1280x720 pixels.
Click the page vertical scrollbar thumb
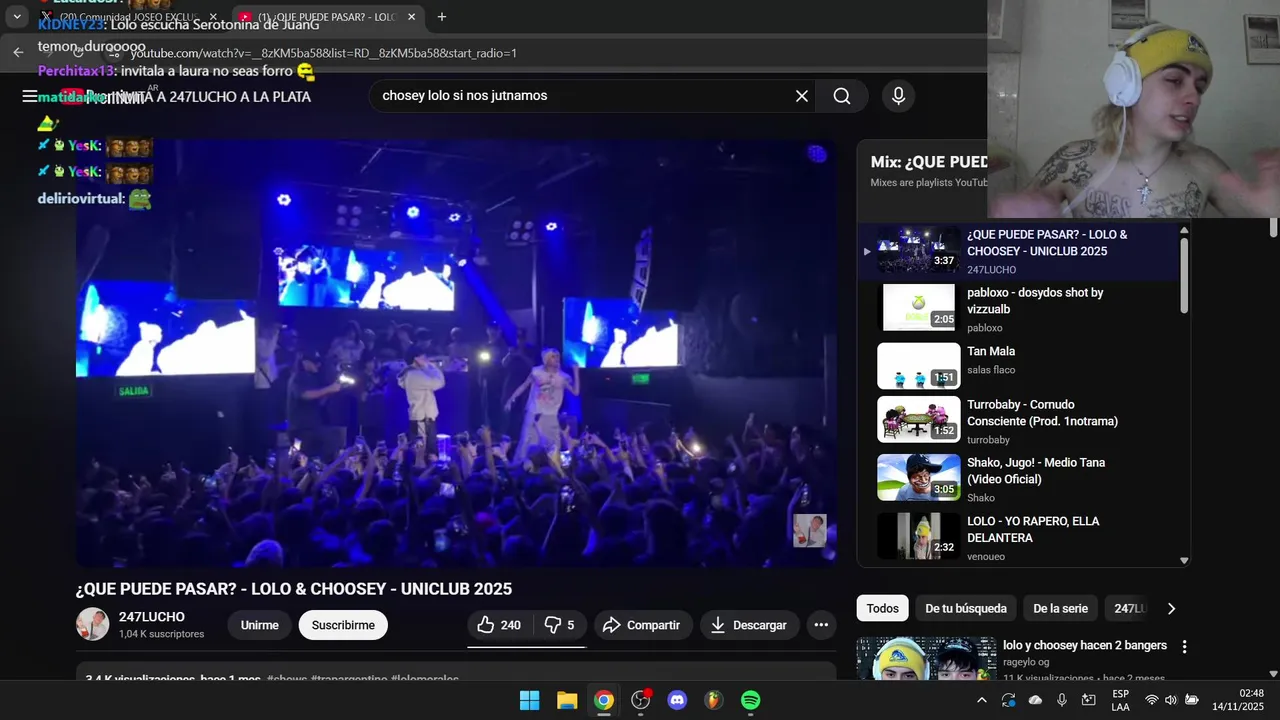pyautogui.click(x=1273, y=228)
